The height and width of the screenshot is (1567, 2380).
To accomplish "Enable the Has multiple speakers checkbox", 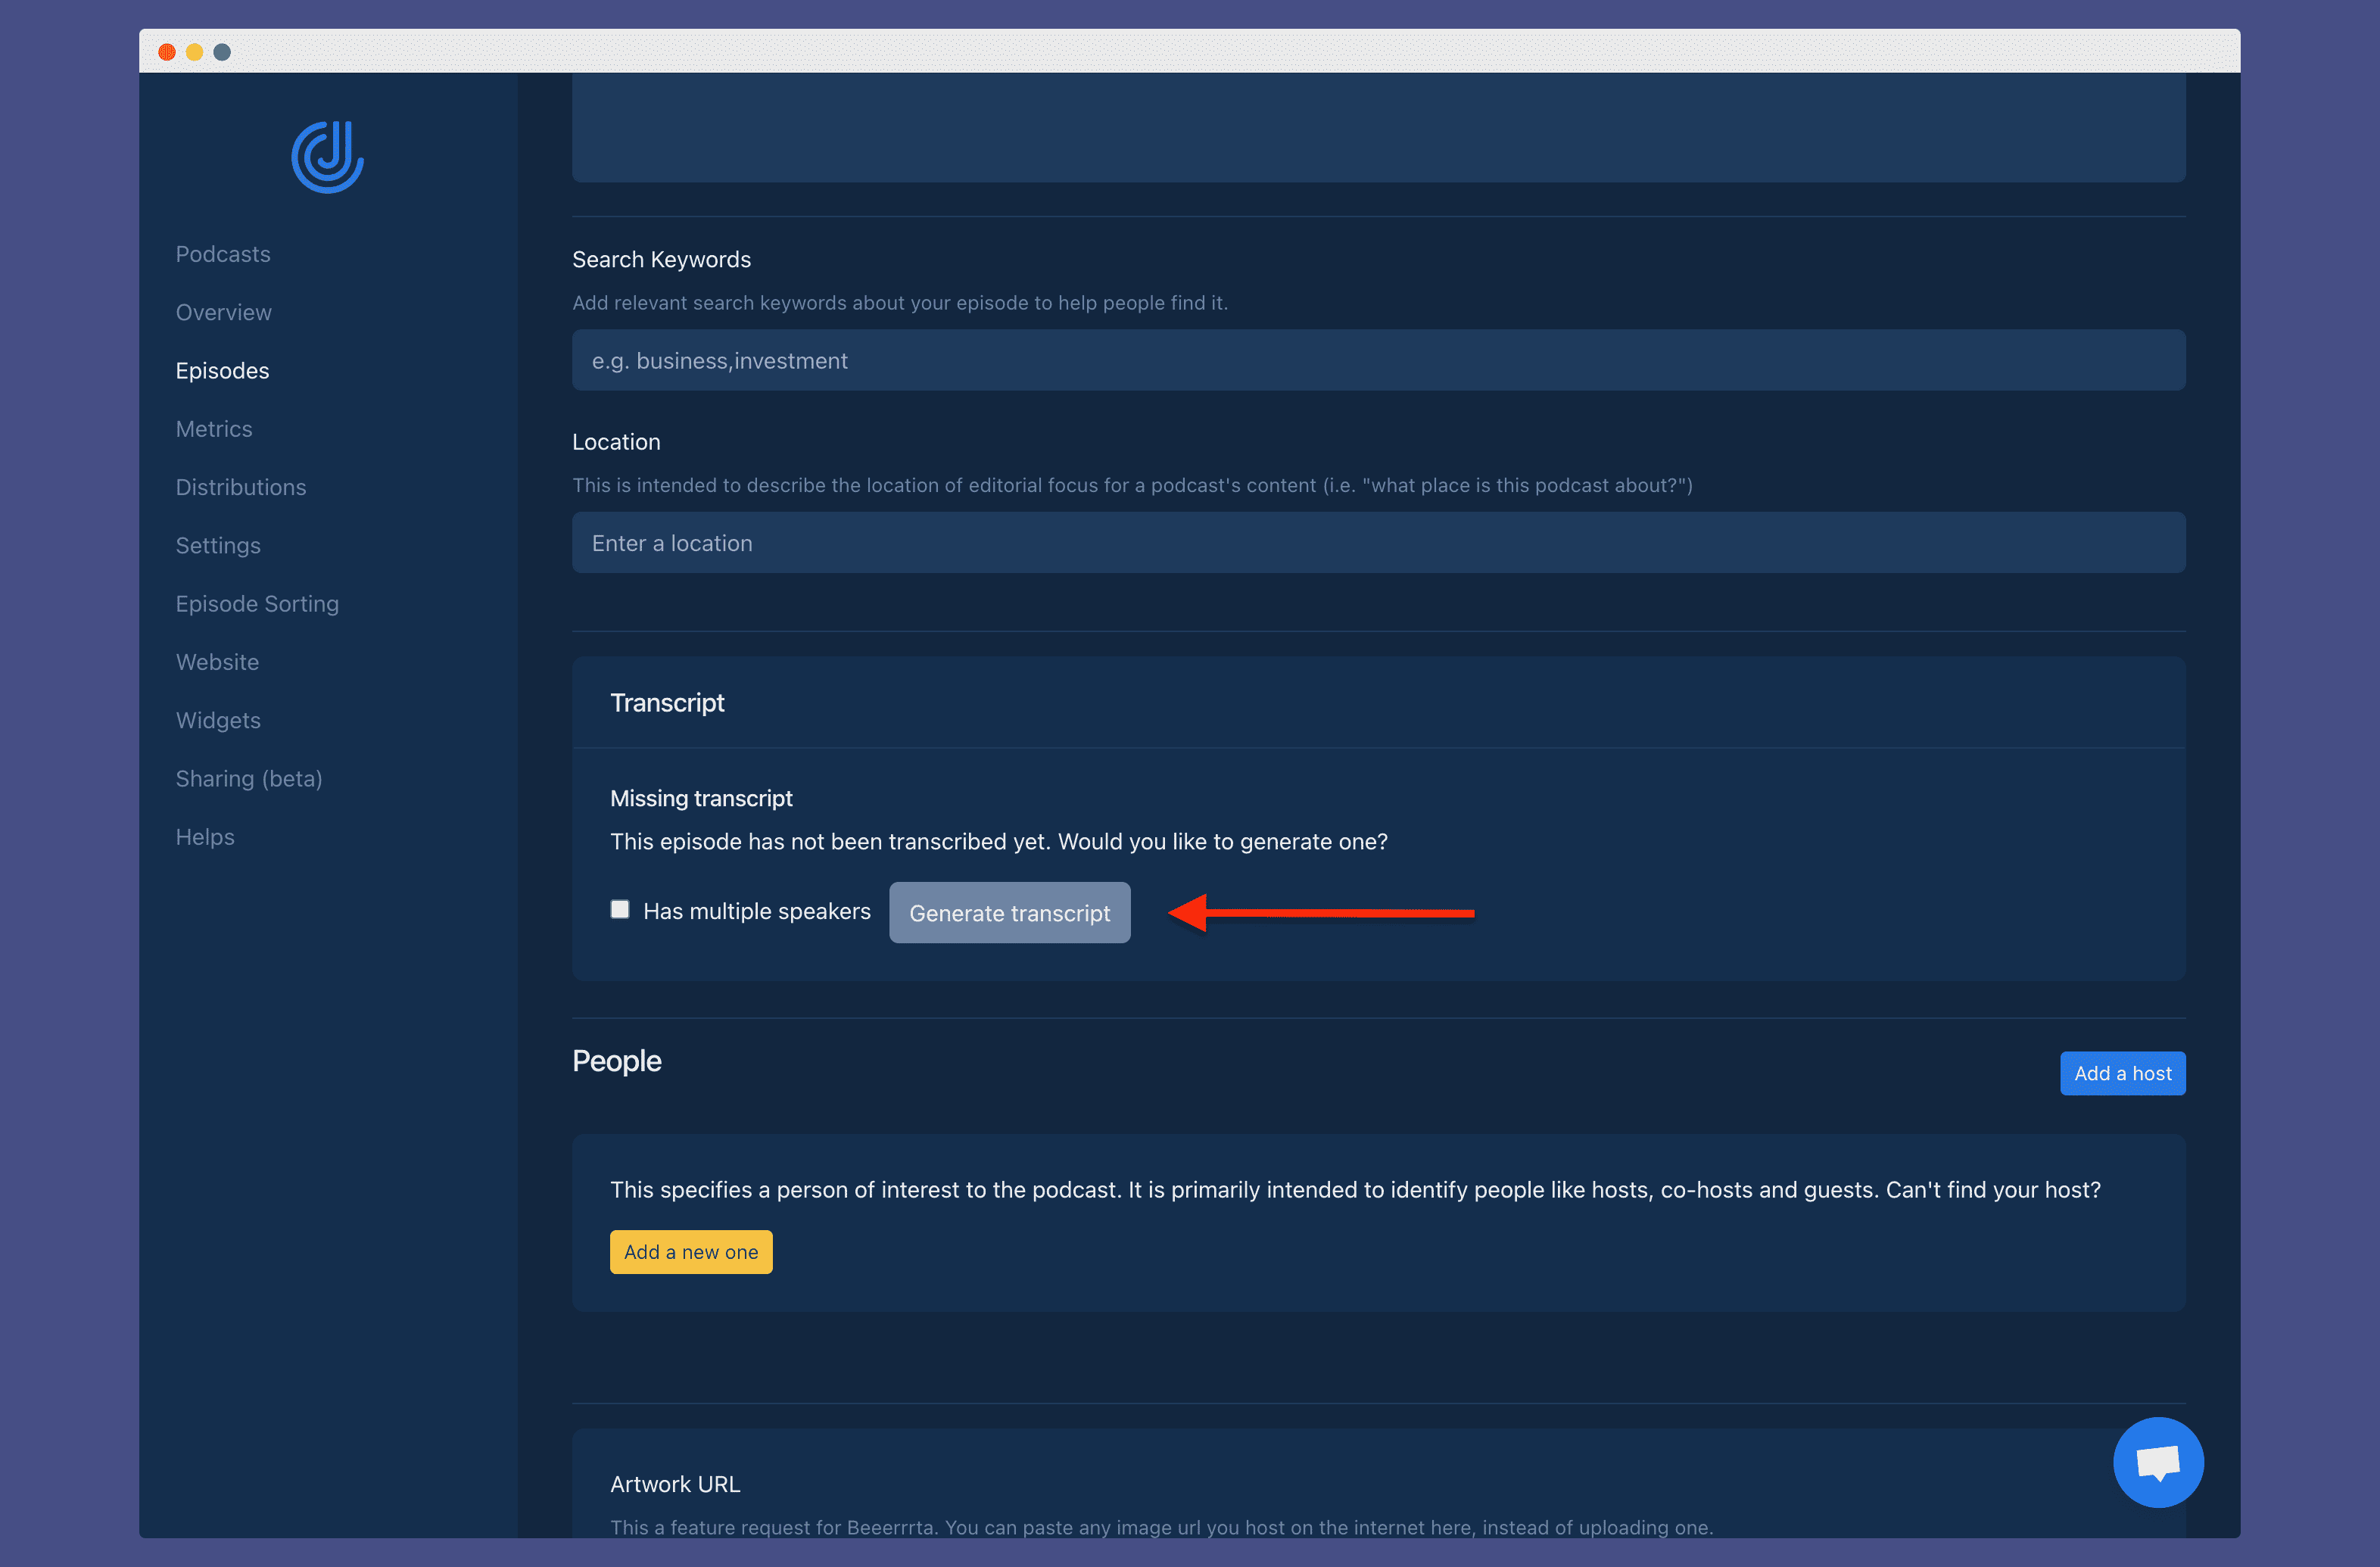I will 620,909.
